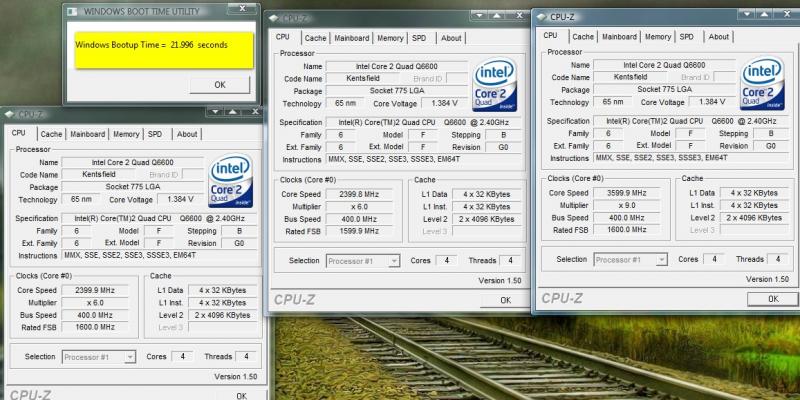Image resolution: width=800 pixels, height=400 pixels.
Task: Click Level 2 cache value in middle CPU-Z window
Action: [x=487, y=219]
